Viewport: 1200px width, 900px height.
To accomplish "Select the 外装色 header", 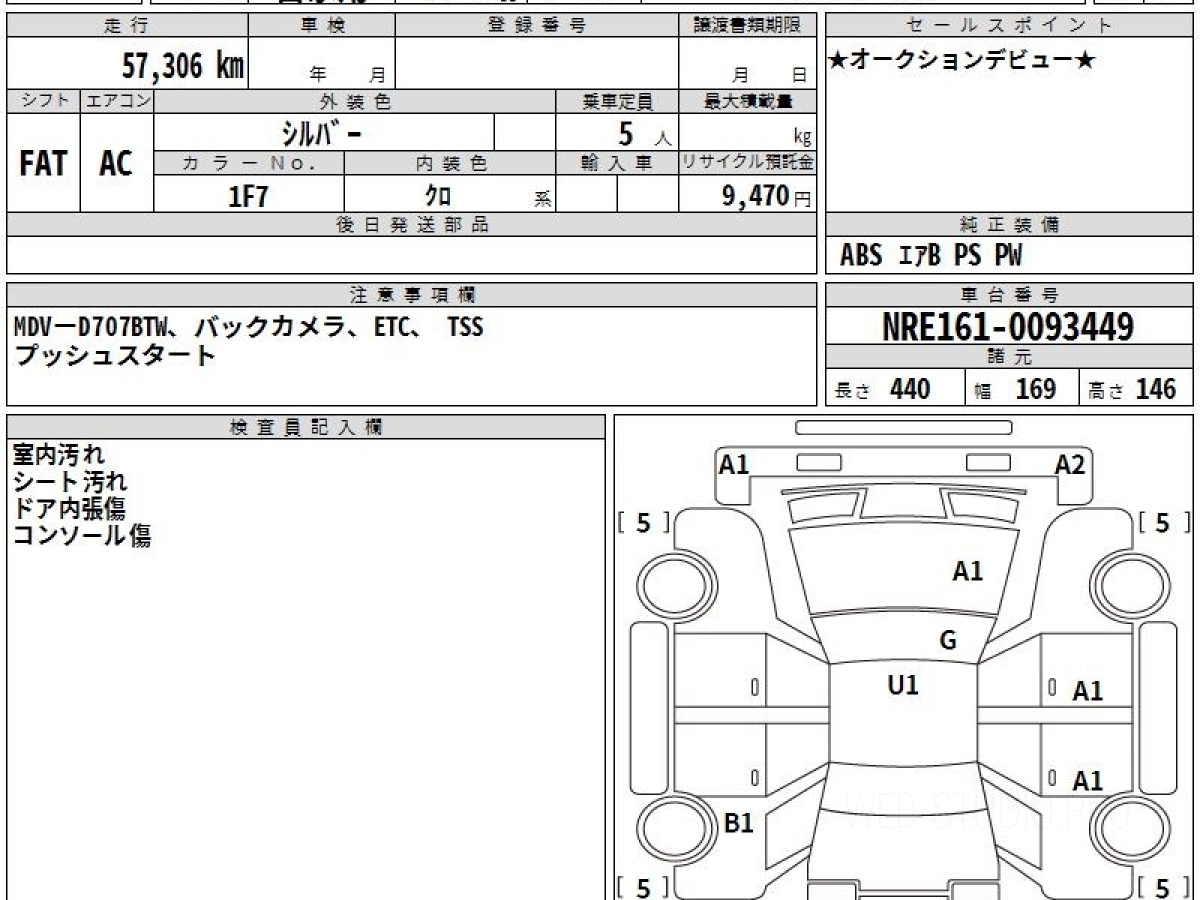I will click(355, 101).
